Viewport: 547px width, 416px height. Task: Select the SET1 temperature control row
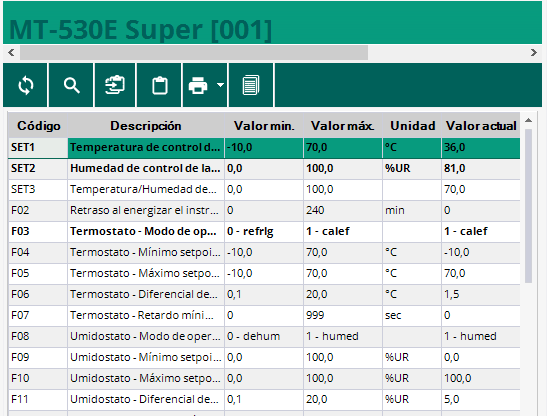coord(264,148)
